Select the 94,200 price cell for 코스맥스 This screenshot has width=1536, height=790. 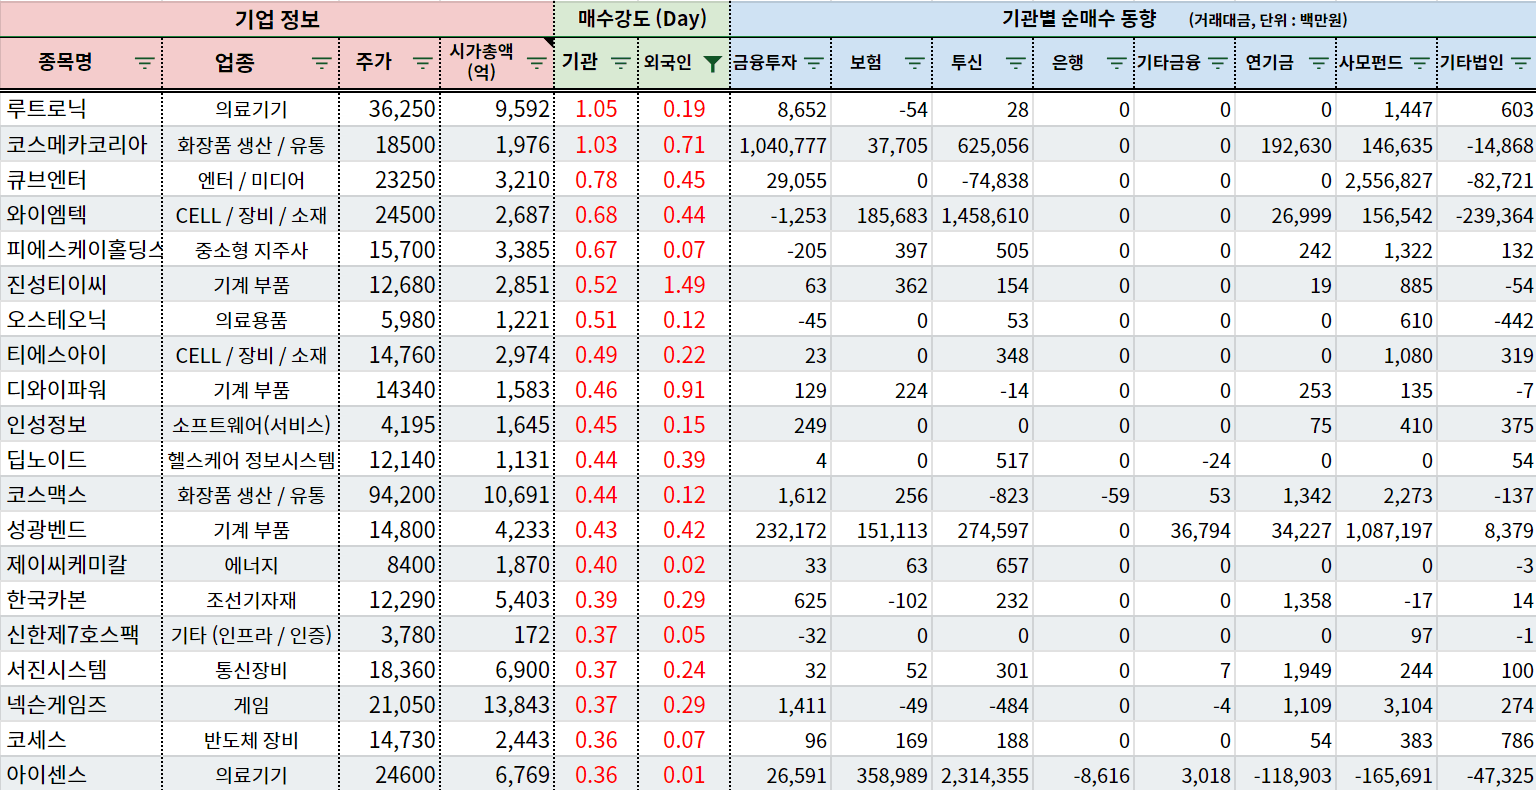(390, 494)
